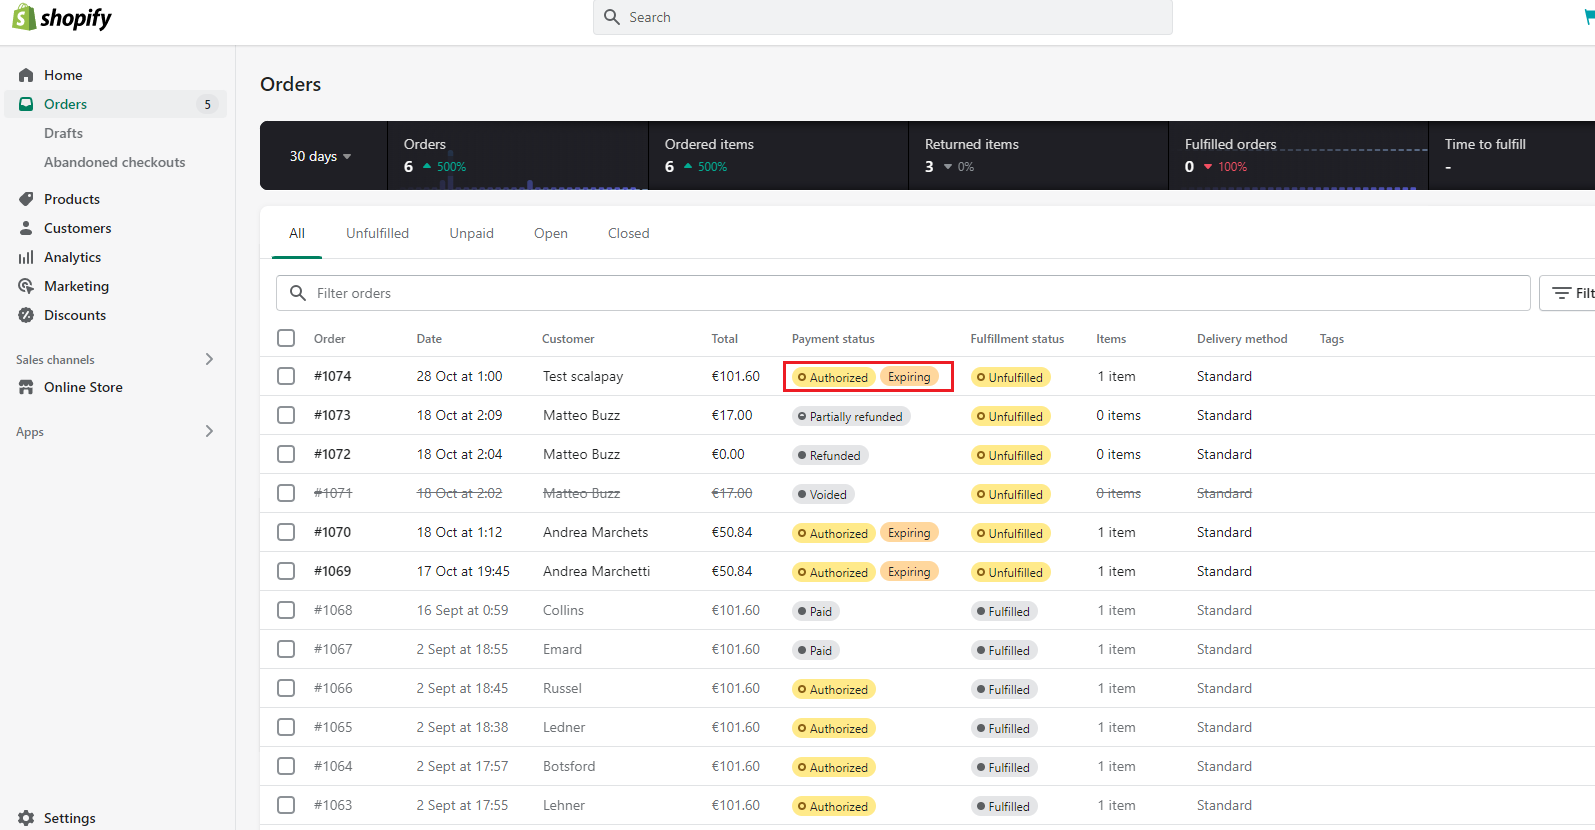Image resolution: width=1595 pixels, height=830 pixels.
Task: Open Settings in the sidebar
Action: point(70,818)
